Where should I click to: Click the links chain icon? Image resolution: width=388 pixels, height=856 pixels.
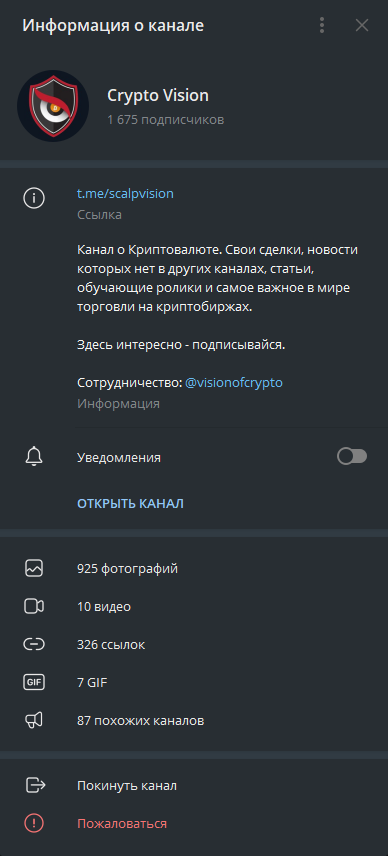34,645
